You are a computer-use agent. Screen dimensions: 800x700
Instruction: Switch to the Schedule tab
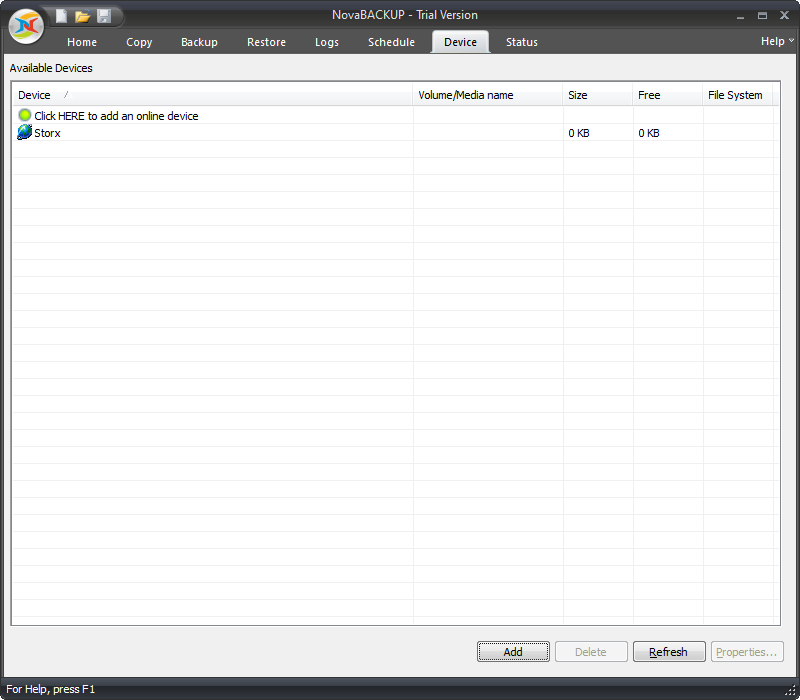point(391,42)
